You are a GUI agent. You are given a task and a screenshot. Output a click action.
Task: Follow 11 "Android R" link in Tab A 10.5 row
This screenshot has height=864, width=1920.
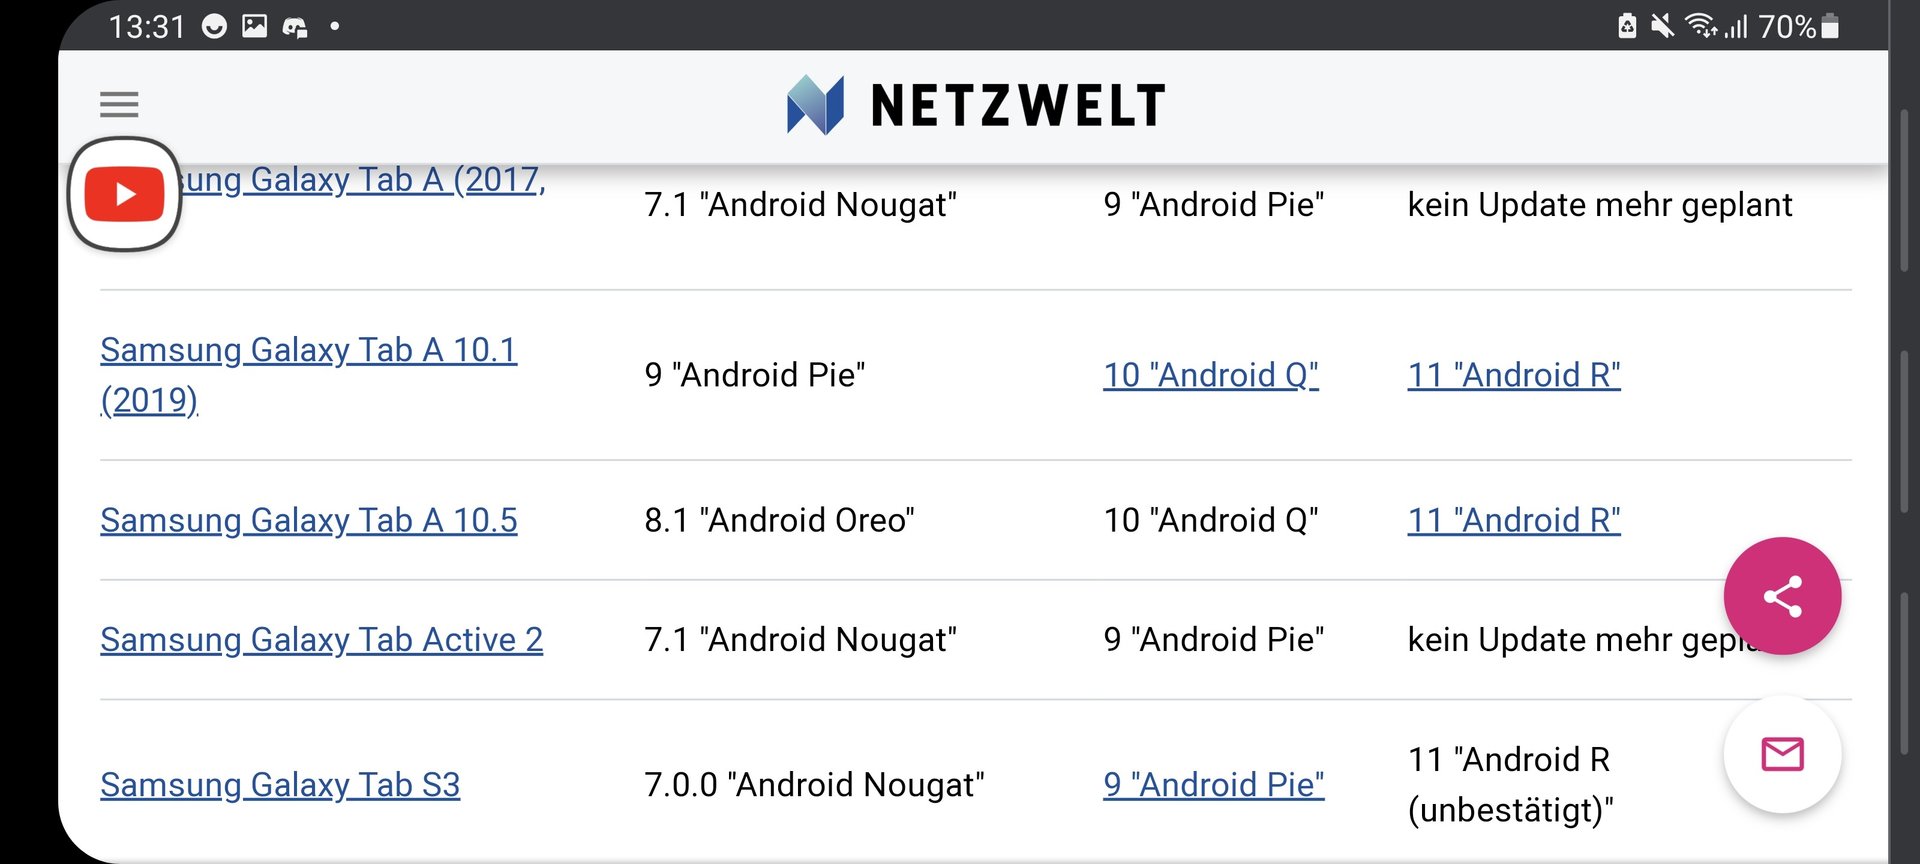coord(1514,520)
